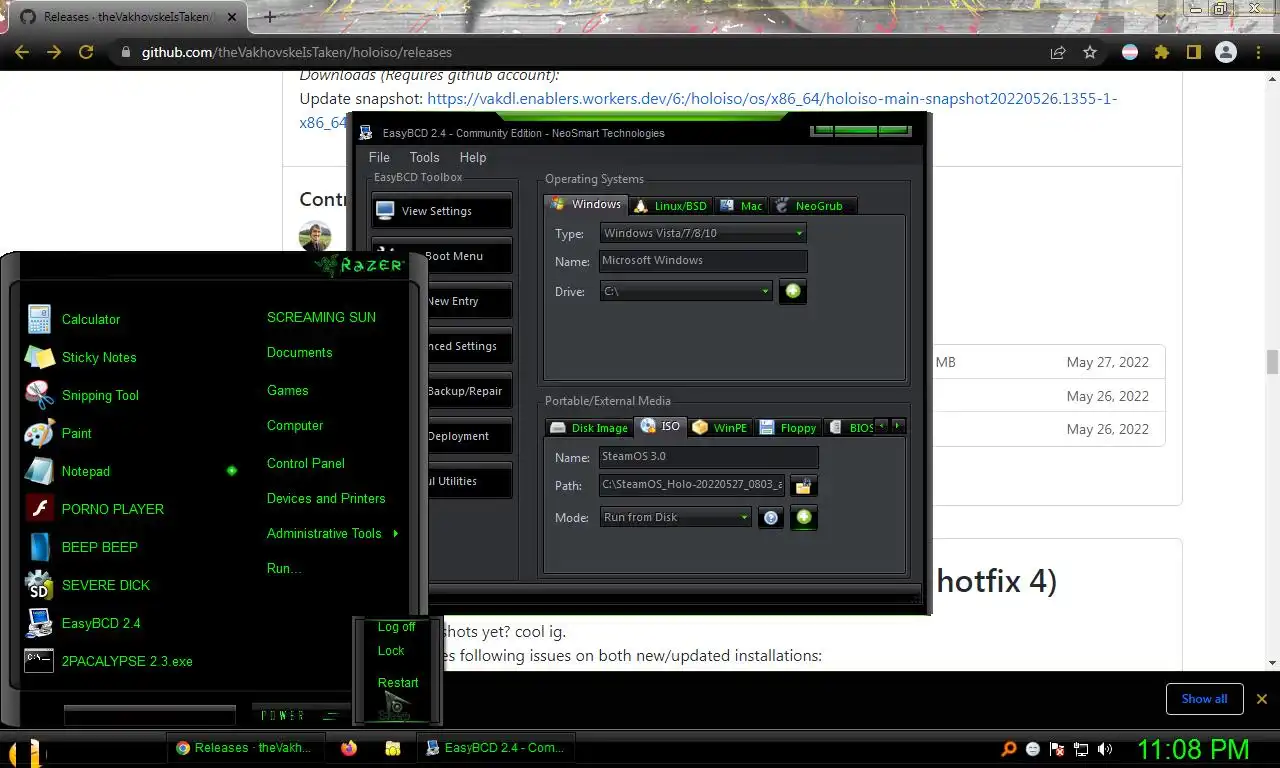Open Snipping Tool scissors icon
The height and width of the screenshot is (768, 1280).
39,395
